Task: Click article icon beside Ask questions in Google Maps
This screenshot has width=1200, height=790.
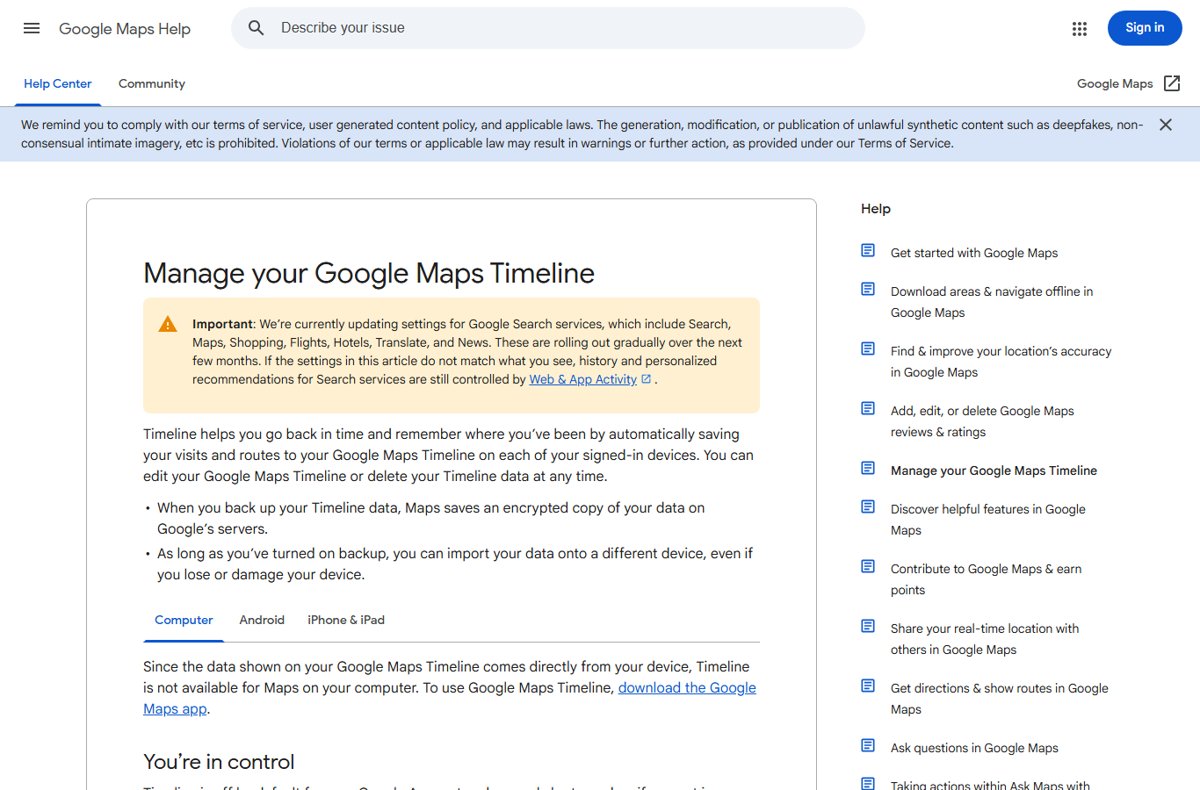Action: (x=868, y=746)
